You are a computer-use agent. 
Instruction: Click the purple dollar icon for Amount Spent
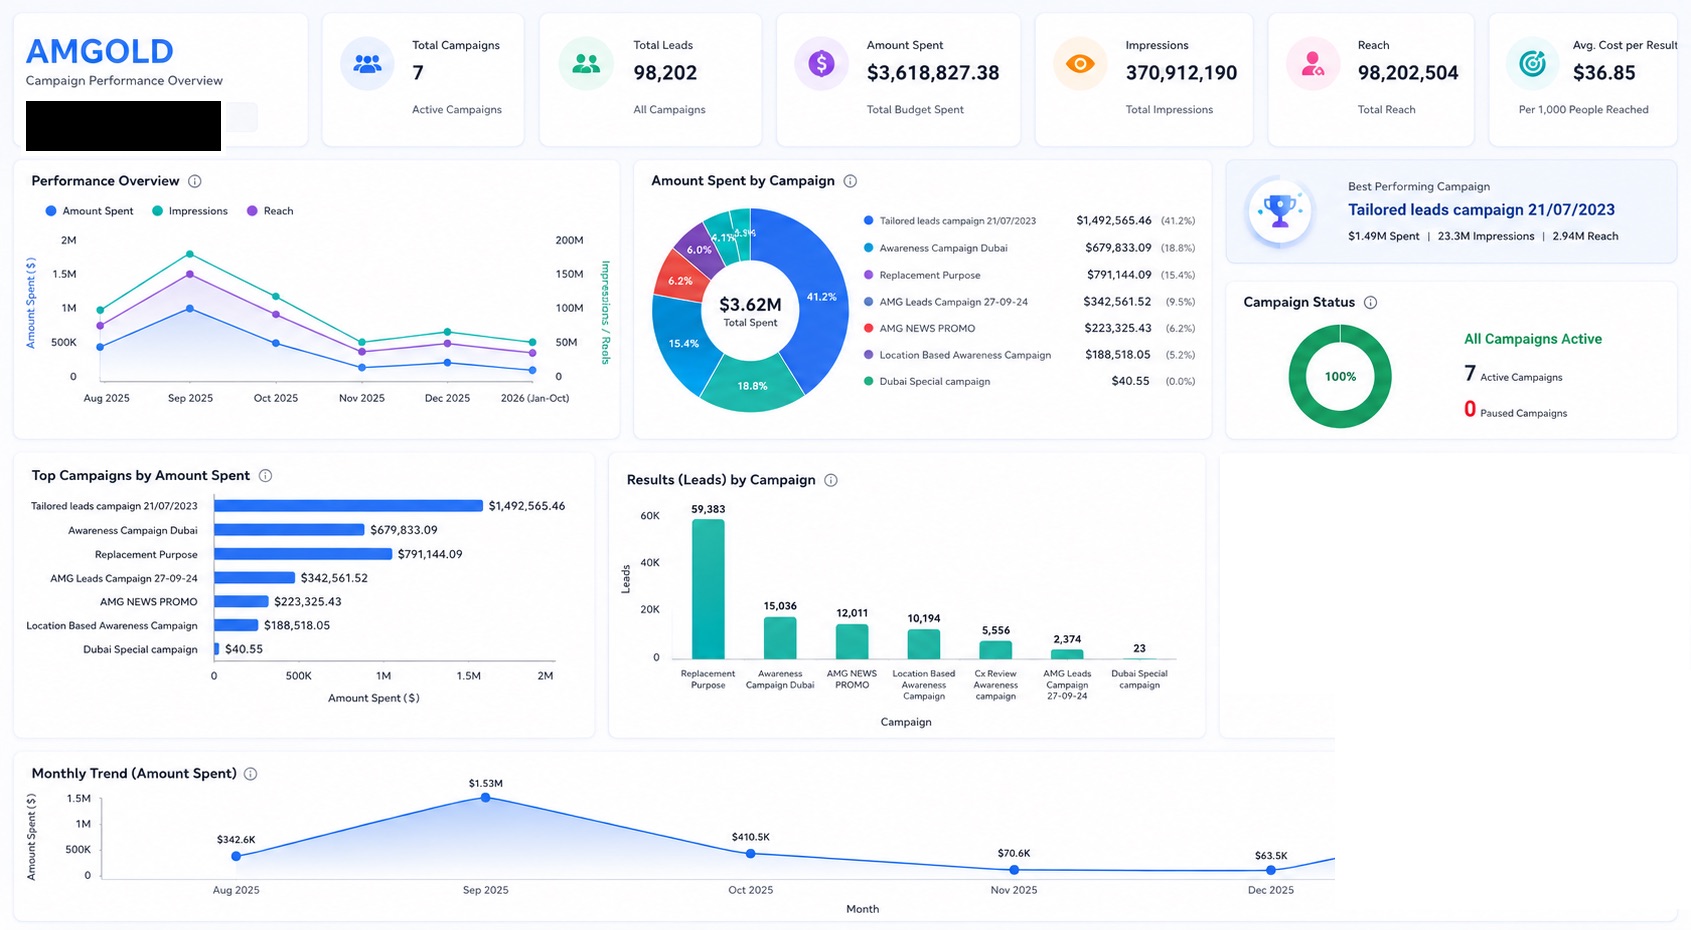(821, 64)
